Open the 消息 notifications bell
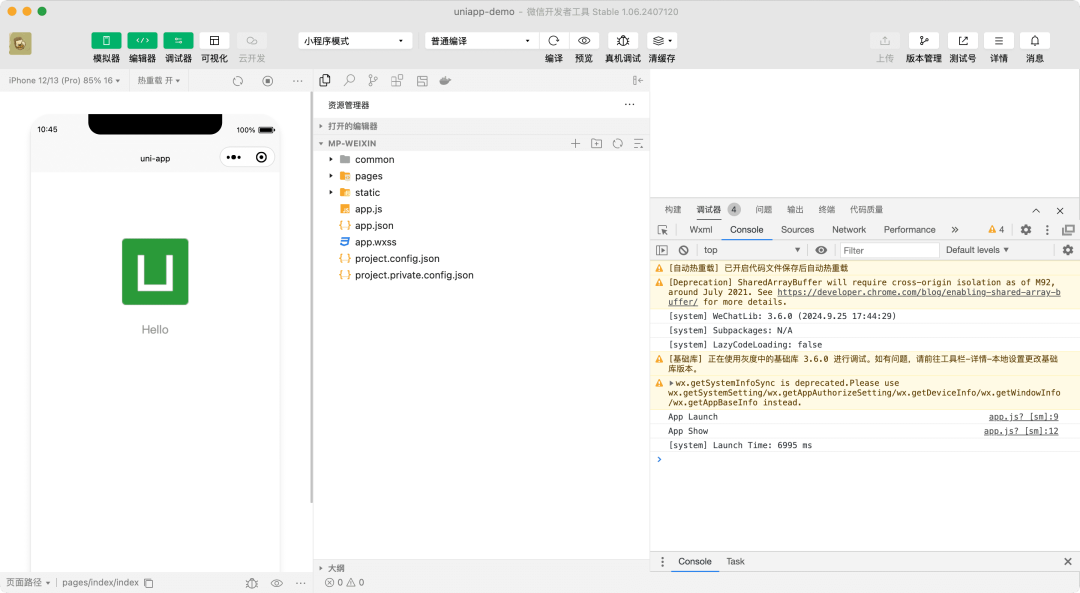This screenshot has height=593, width=1080. (1035, 41)
